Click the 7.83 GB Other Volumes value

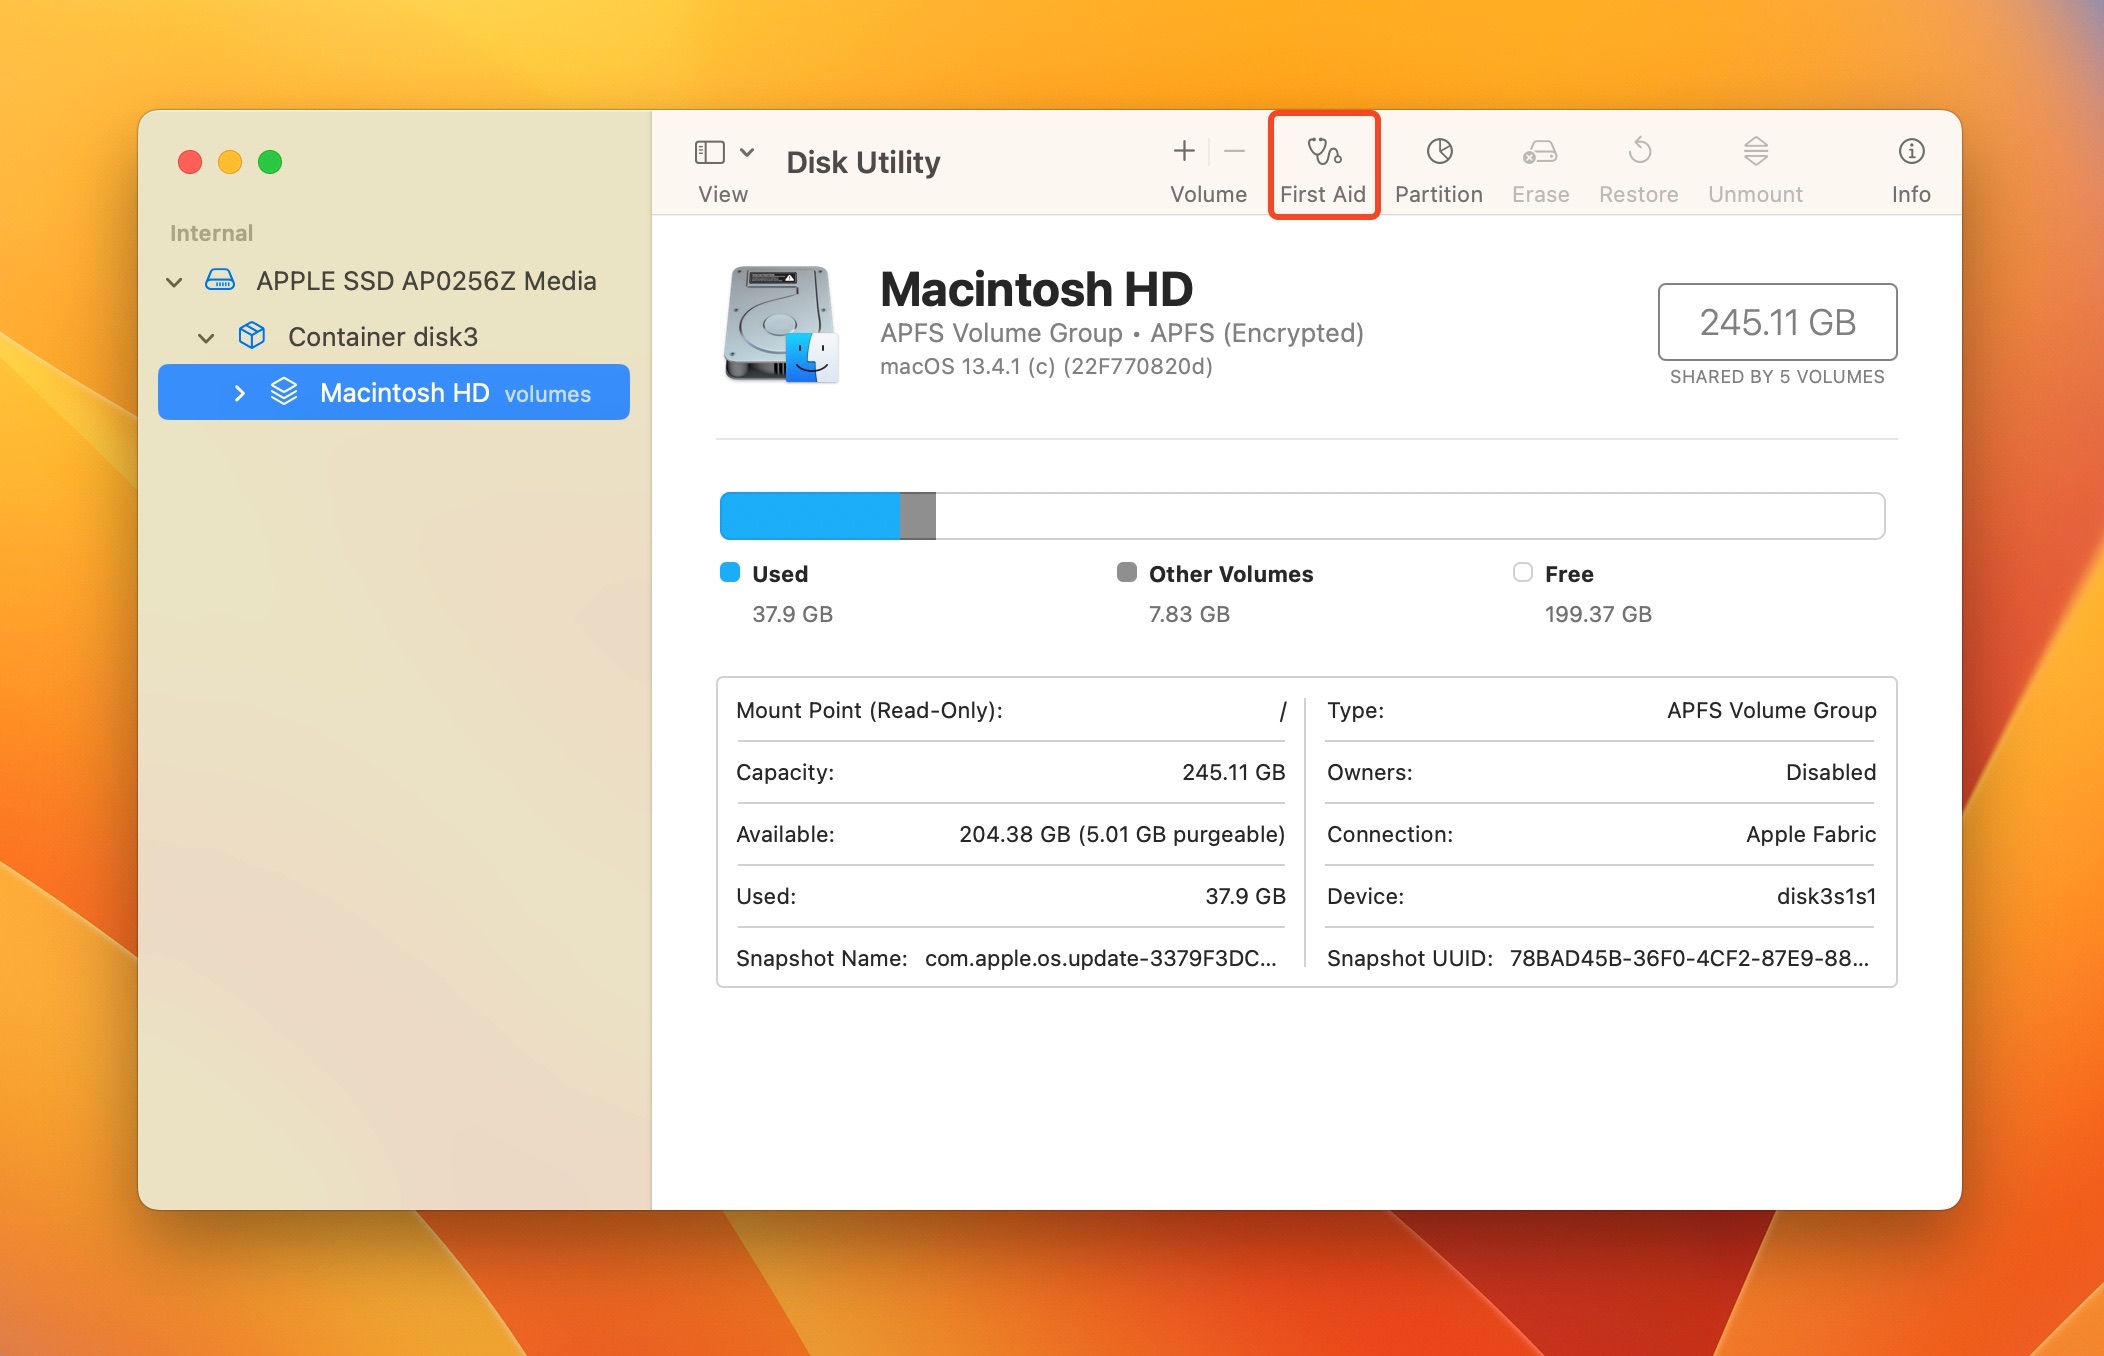(x=1189, y=614)
